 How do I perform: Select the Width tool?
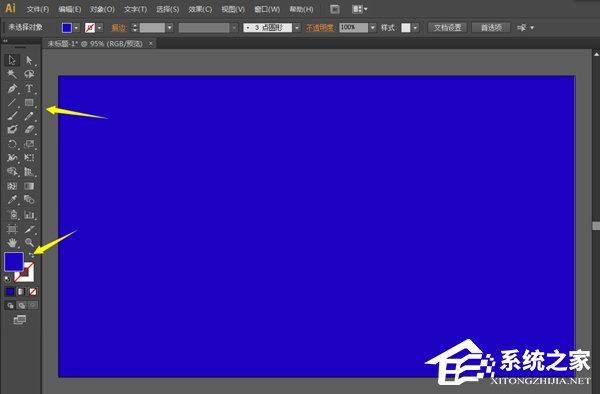click(x=12, y=158)
